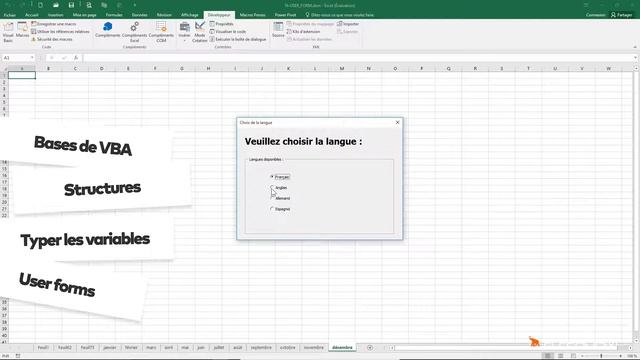Toggle Mode Création design mode
The height and width of the screenshot is (360, 640).
(200, 32)
